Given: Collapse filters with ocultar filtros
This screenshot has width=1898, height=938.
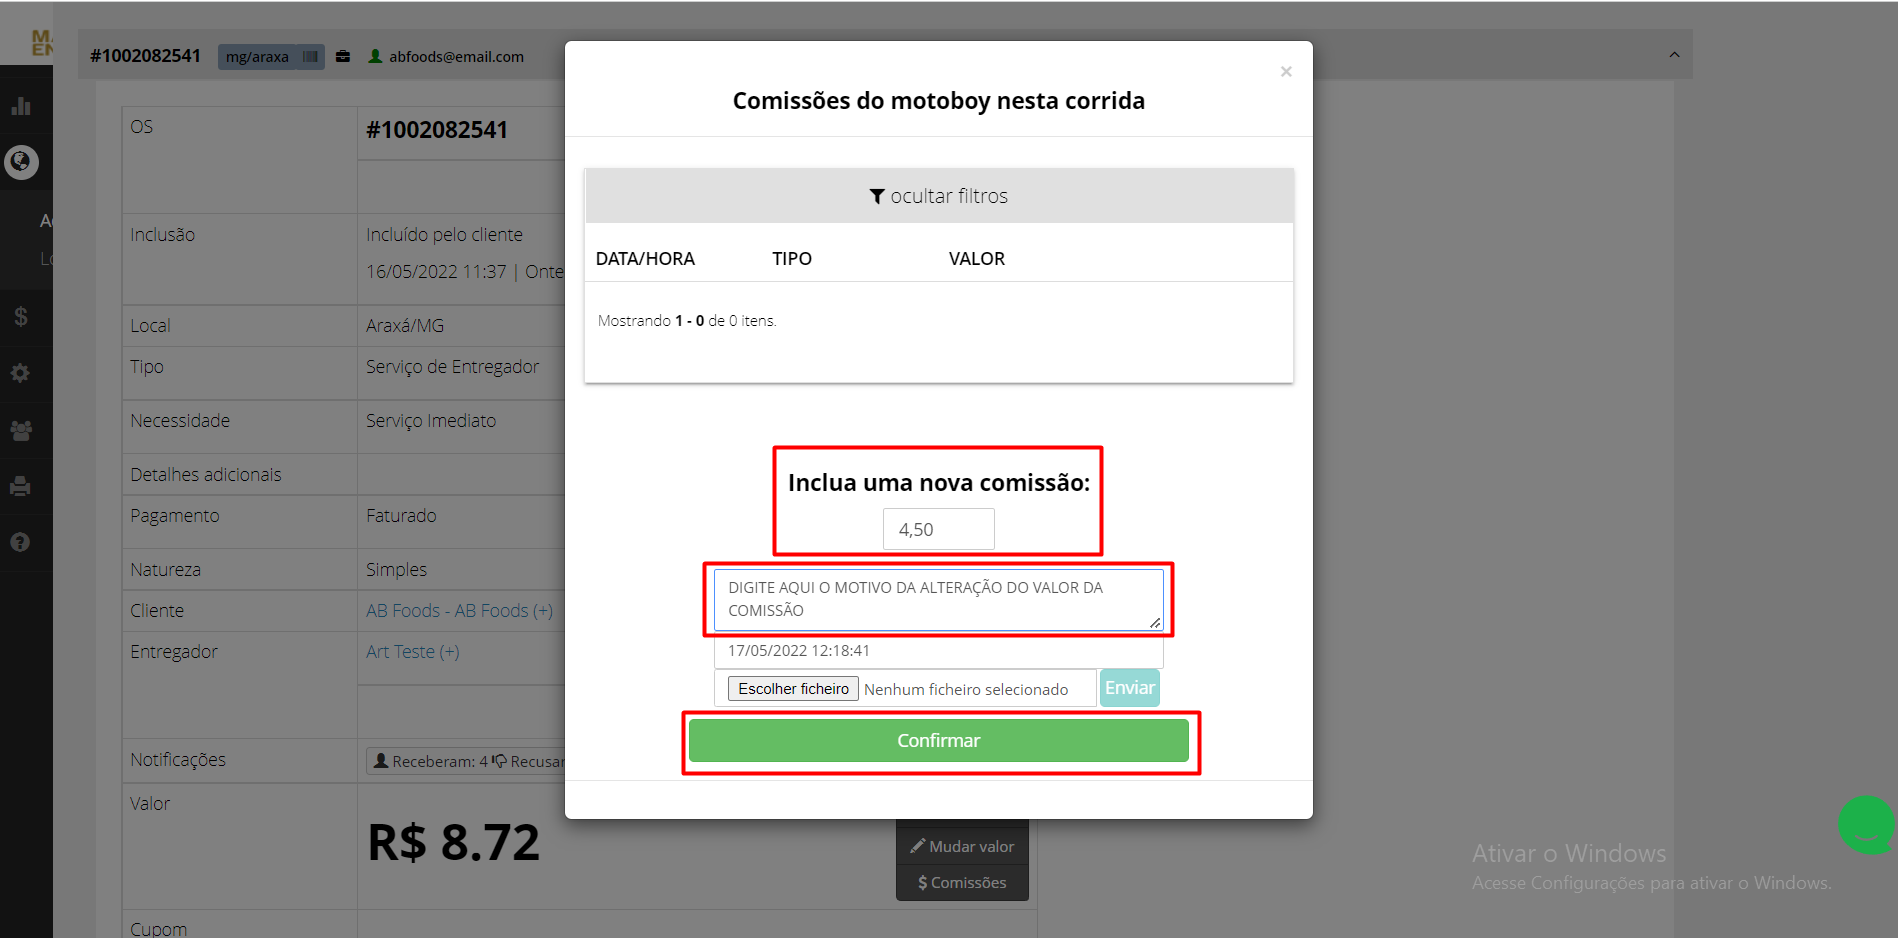Looking at the screenshot, I should coord(939,196).
